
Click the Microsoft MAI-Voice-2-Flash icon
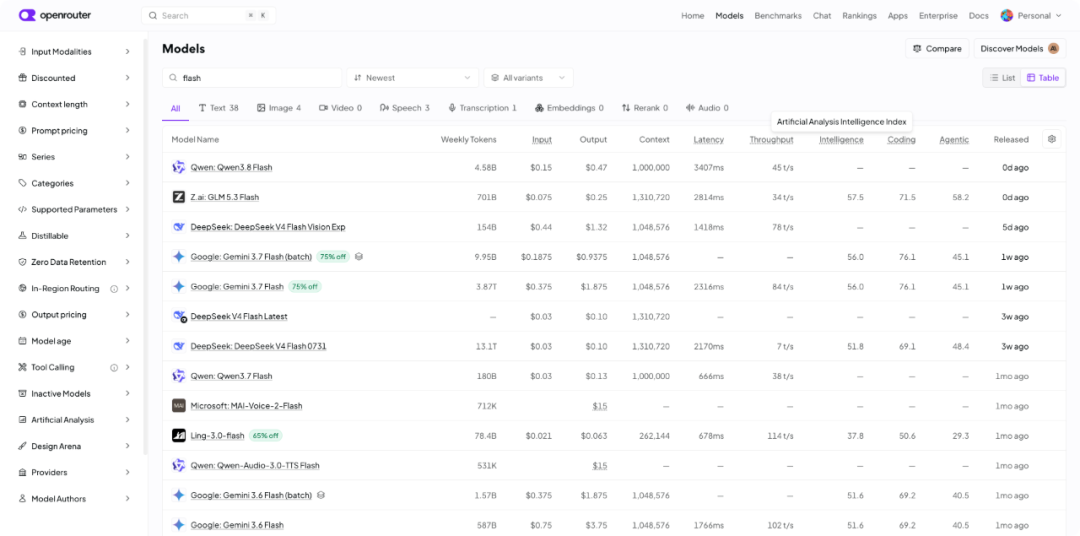coord(178,406)
